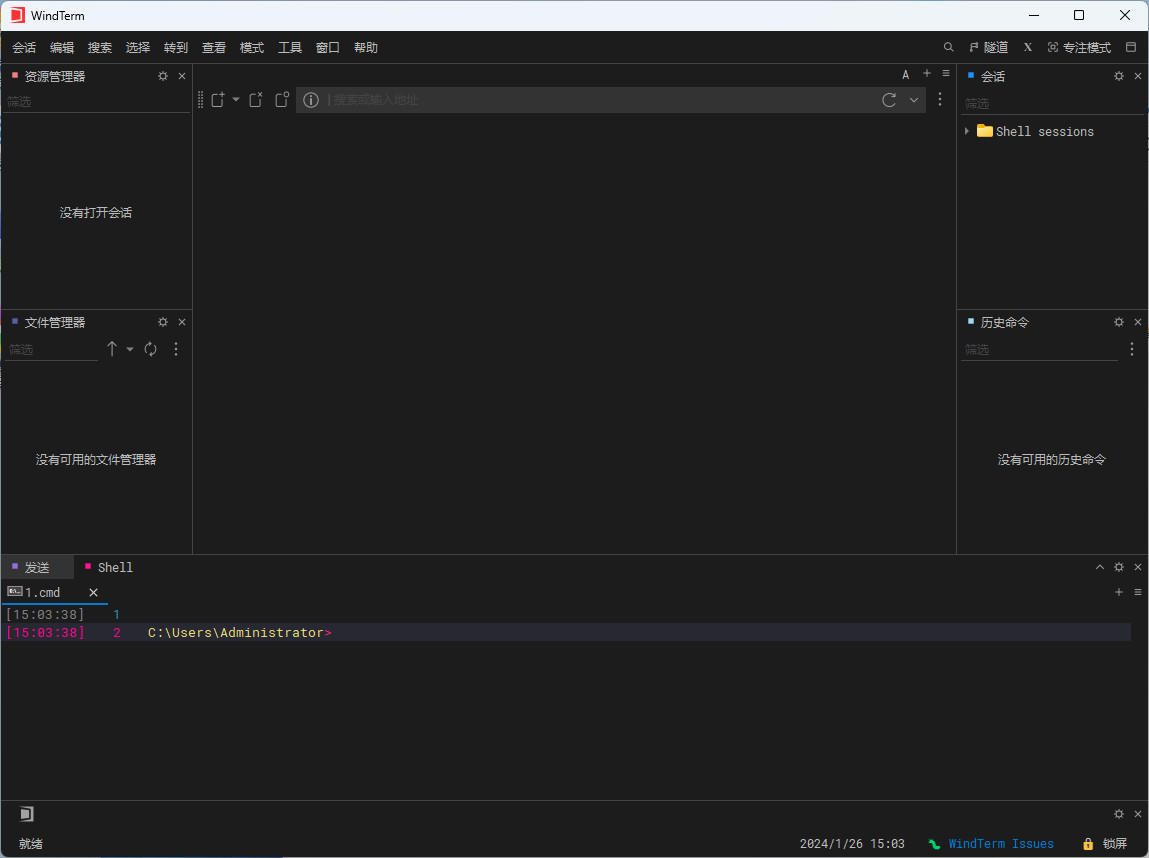Focus the 搜索或输入地址 address field

[x=601, y=100]
